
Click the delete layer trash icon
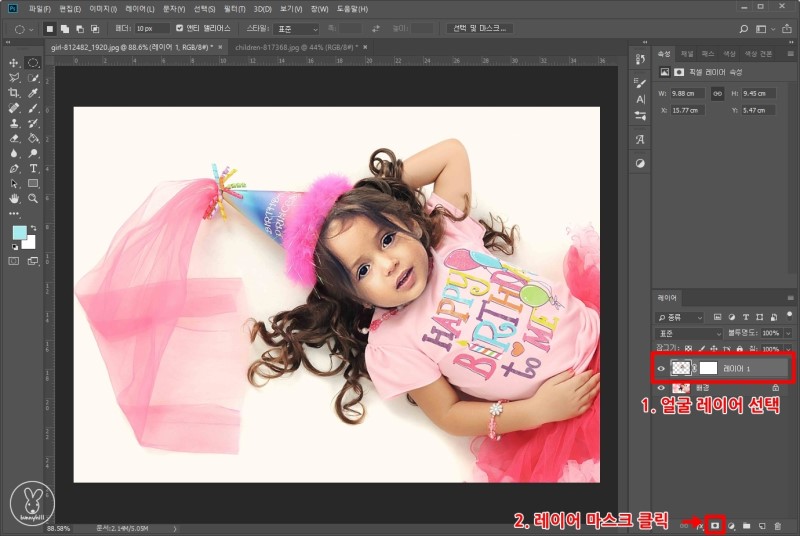[x=777, y=524]
